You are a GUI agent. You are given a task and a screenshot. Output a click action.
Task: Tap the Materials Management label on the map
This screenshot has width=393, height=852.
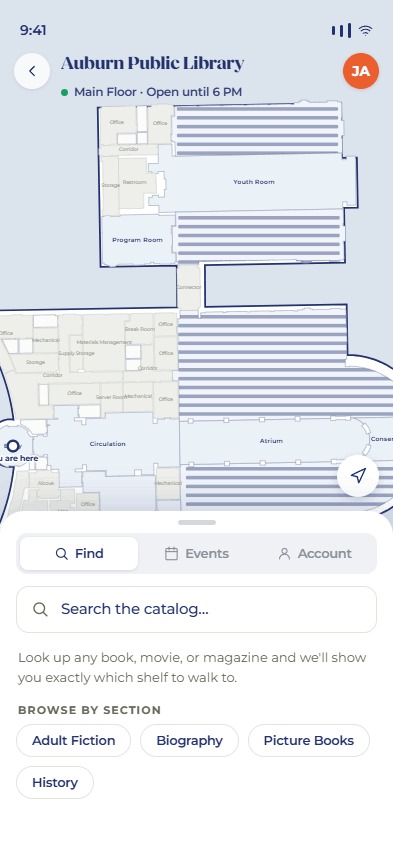coord(104,342)
